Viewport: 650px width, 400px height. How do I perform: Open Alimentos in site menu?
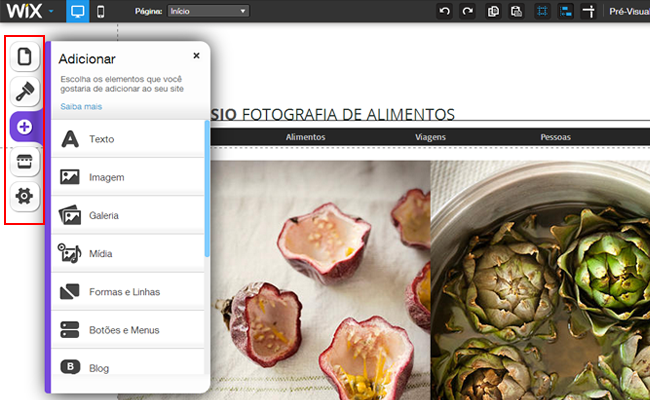click(306, 137)
